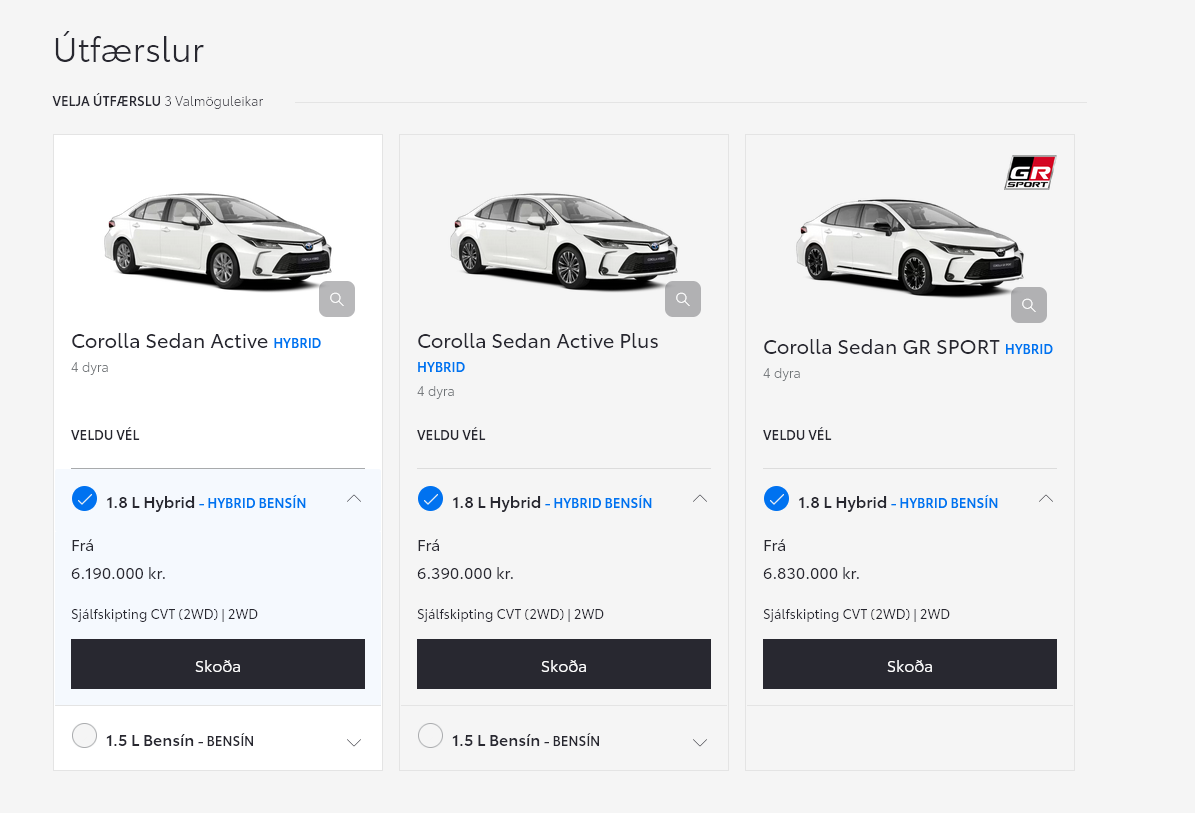Expand 1.5 L Bensín under Active Plus
This screenshot has width=1195, height=813.
[700, 742]
